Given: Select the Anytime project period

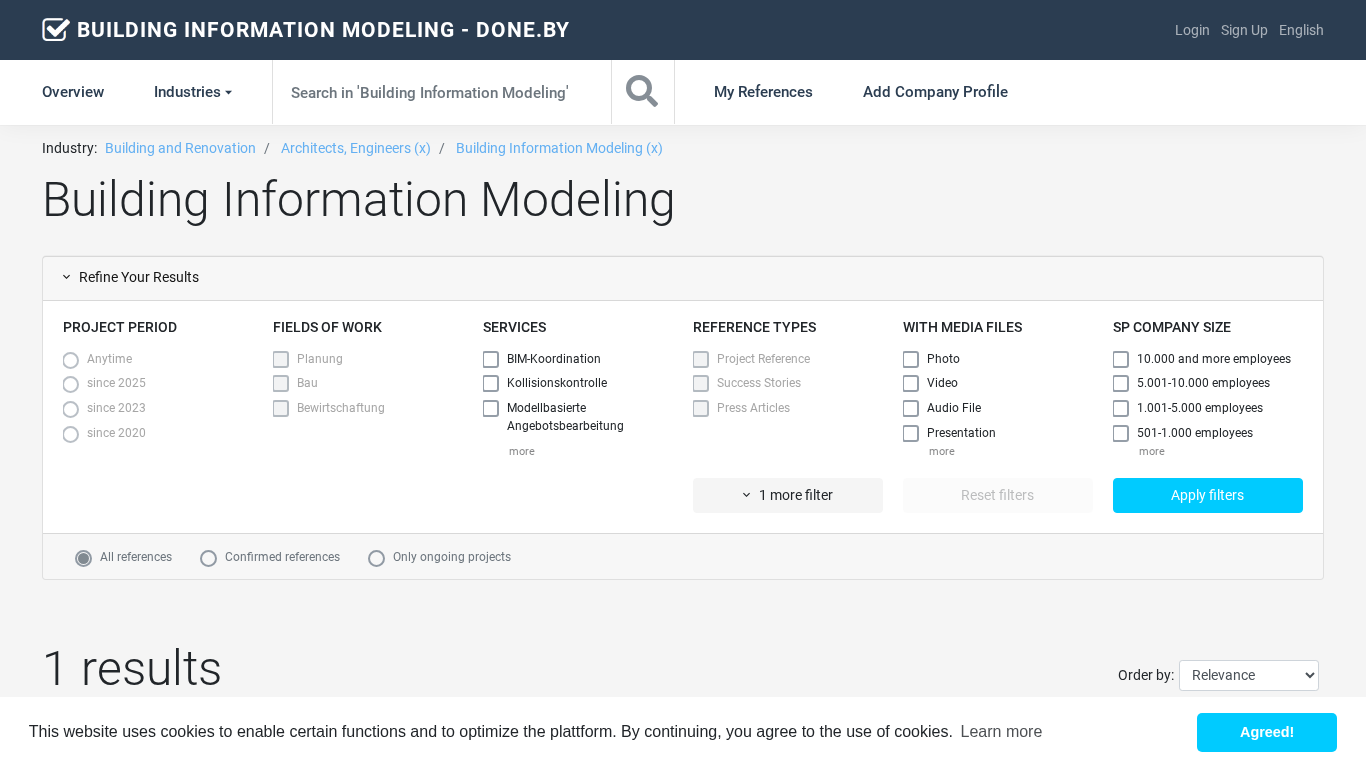Looking at the screenshot, I should point(71,360).
